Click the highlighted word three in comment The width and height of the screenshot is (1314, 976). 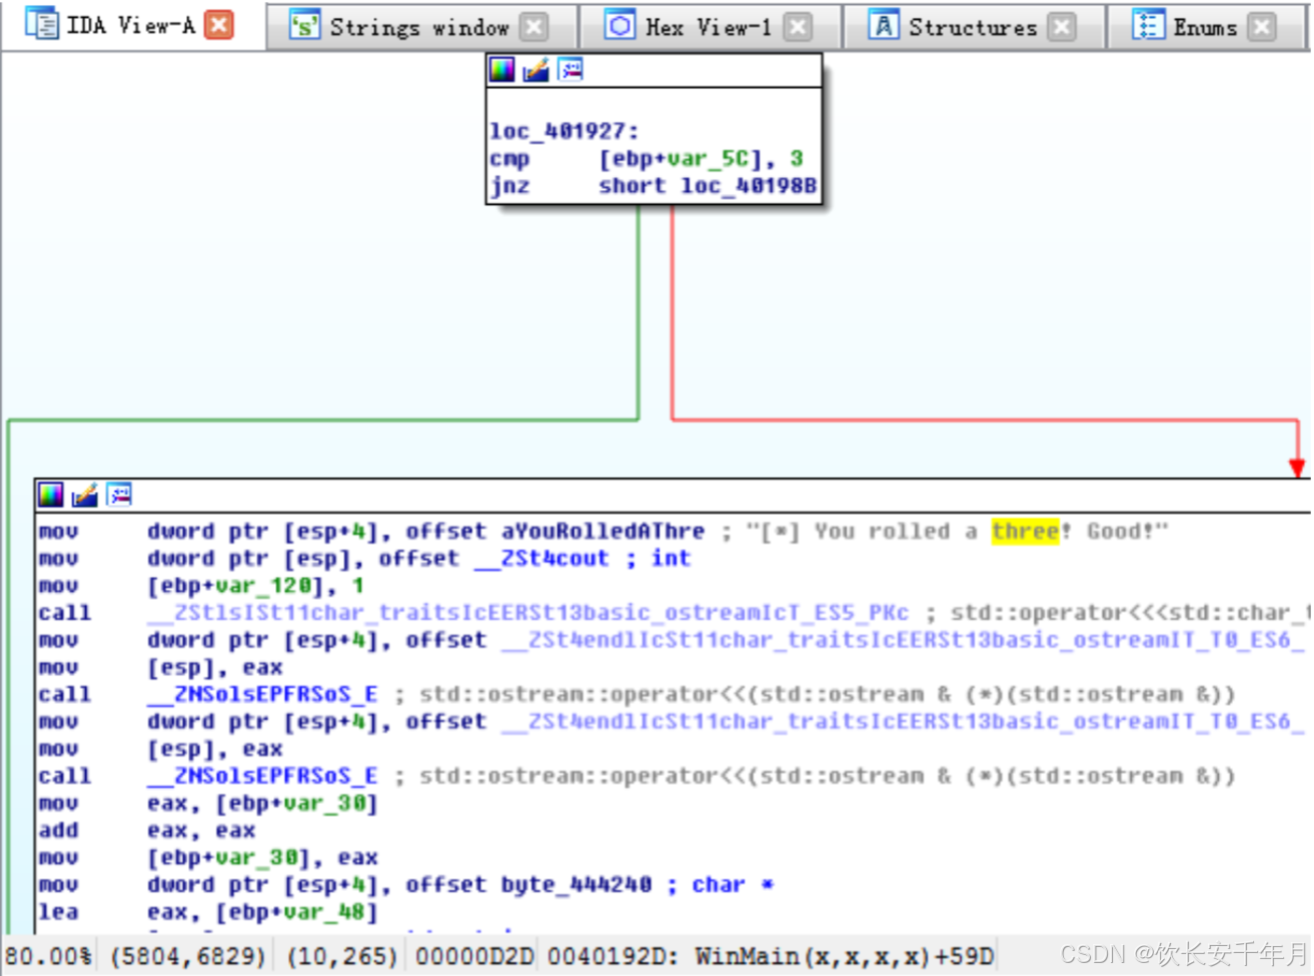tap(1025, 531)
